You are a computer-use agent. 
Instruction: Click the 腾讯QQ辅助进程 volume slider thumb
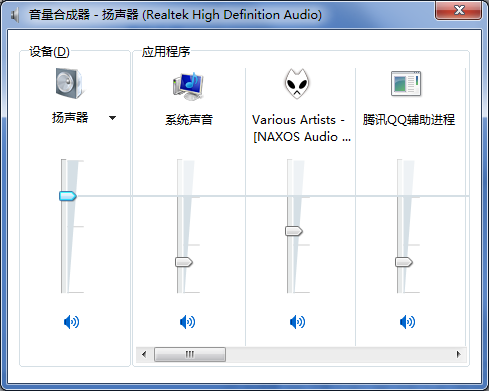coord(404,262)
